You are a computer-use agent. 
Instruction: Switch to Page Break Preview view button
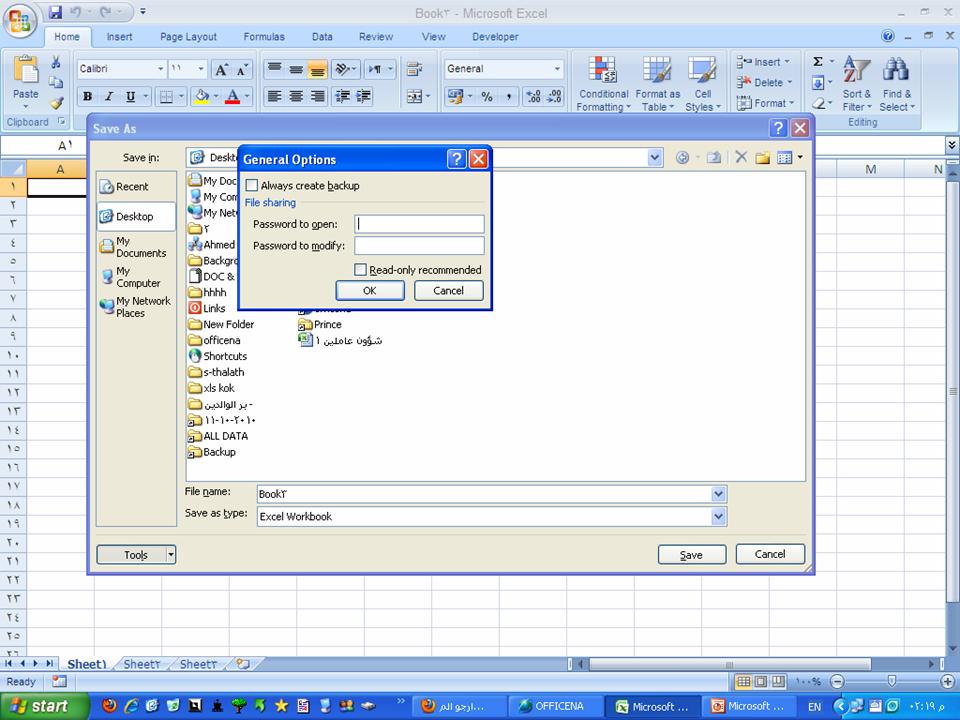(x=778, y=681)
